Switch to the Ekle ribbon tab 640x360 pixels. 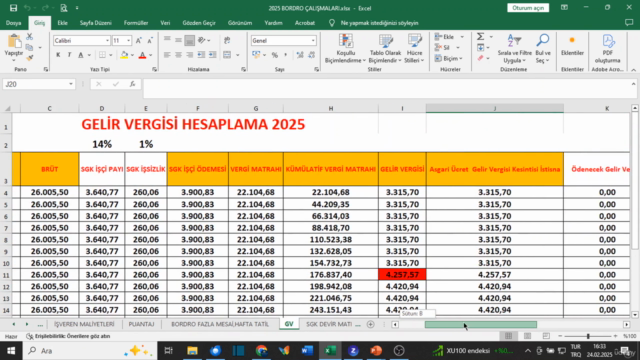point(62,23)
